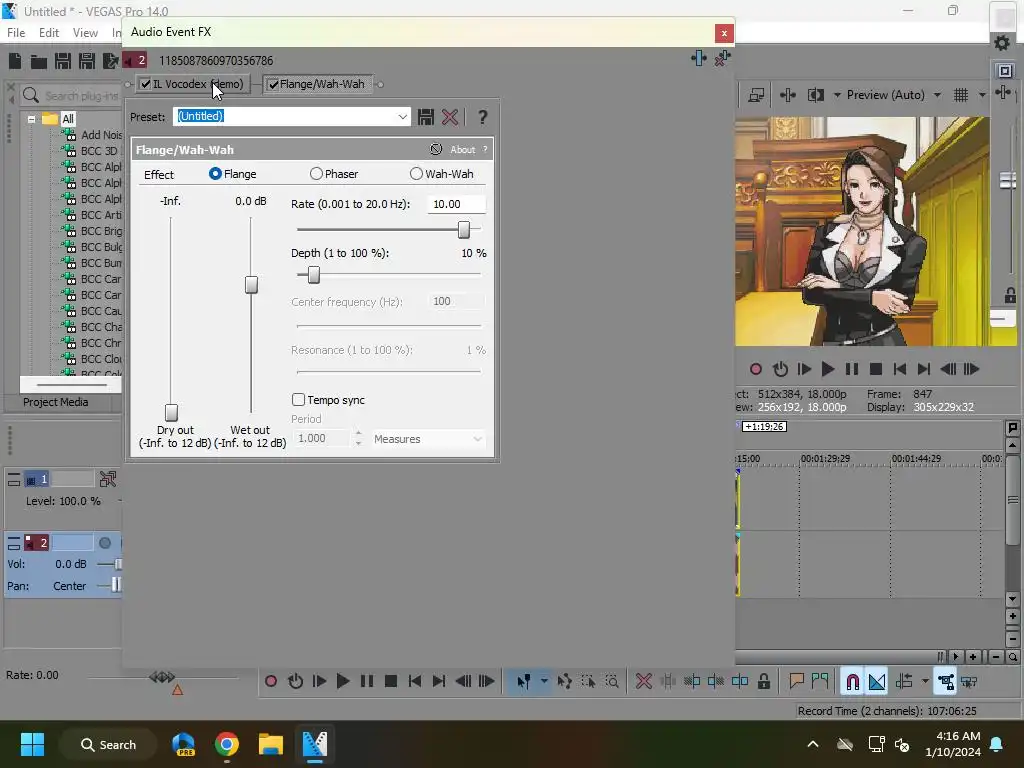Increase the Period value with up arrow

pyautogui.click(x=358, y=434)
